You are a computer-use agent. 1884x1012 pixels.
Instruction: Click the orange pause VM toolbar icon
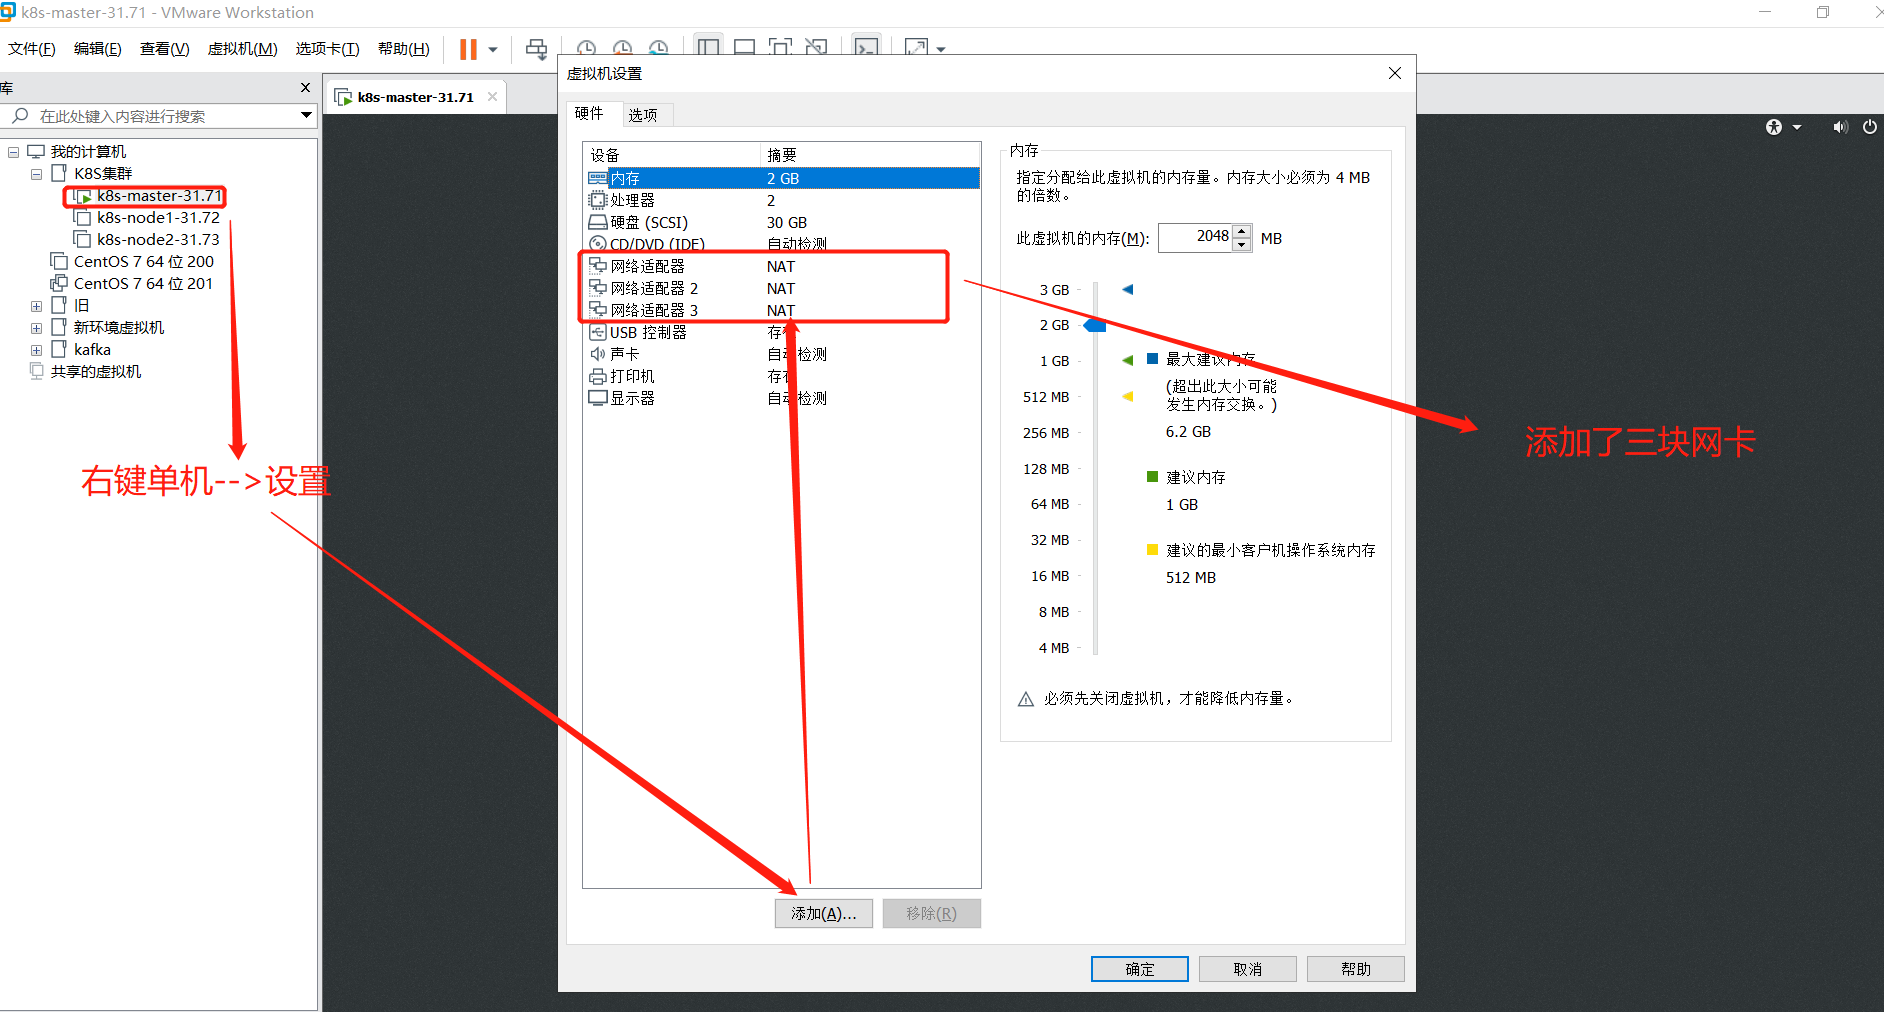468,49
